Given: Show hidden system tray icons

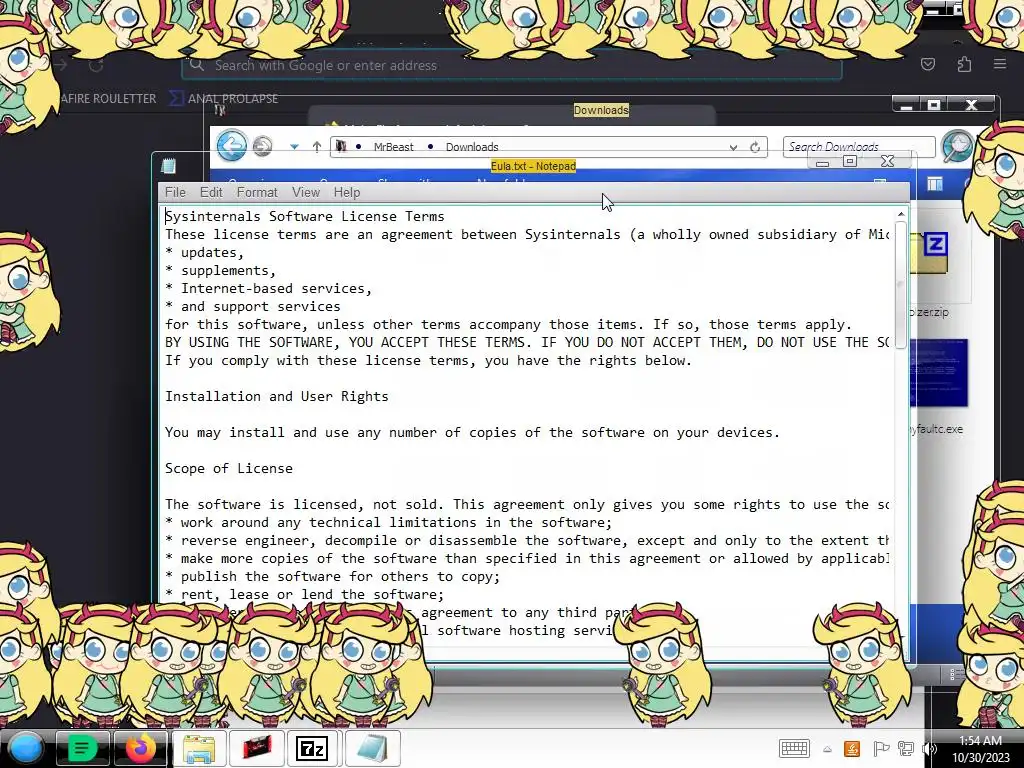Looking at the screenshot, I should tap(827, 749).
